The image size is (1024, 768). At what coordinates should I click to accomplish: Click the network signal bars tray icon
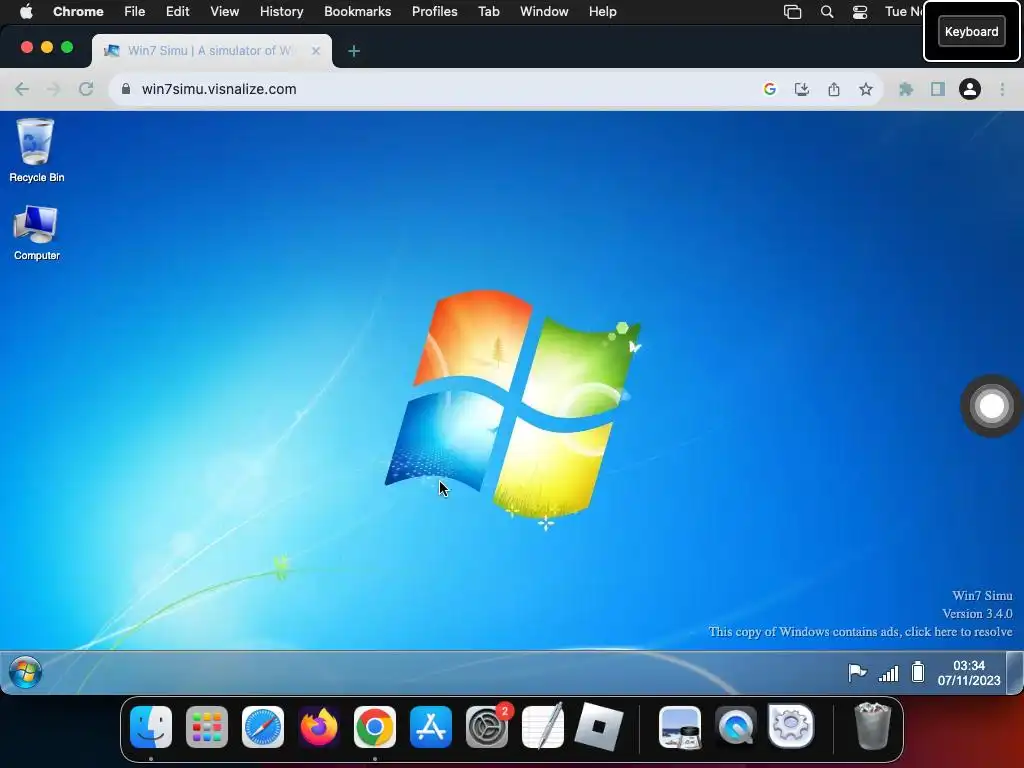pos(888,673)
